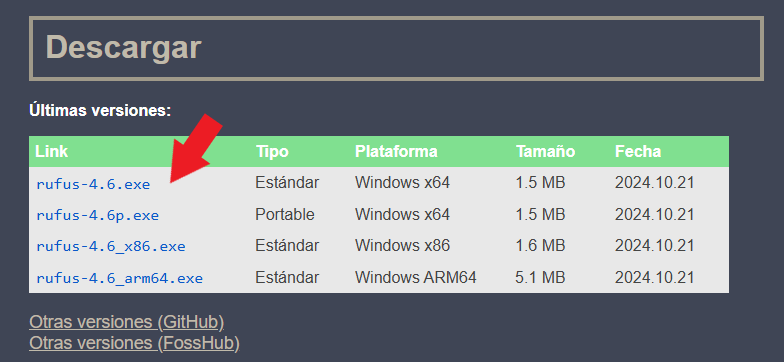Download the rufus-4.6_arm64.exe file
The height and width of the screenshot is (362, 784).
click(120, 278)
